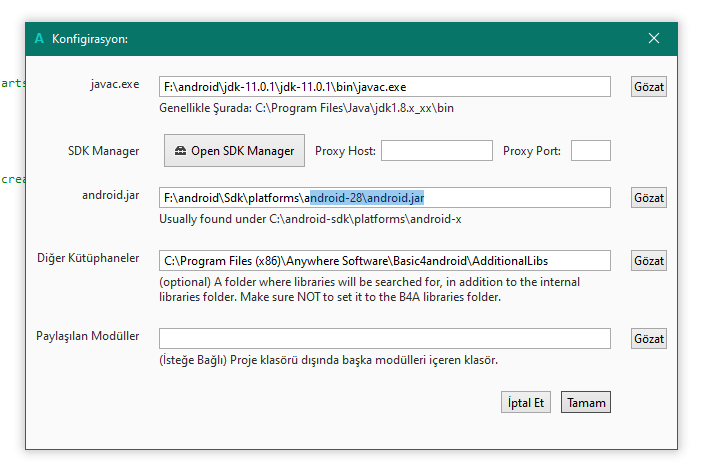Browse for Diğer Kütüphaneler folder with Gözat

(649, 261)
